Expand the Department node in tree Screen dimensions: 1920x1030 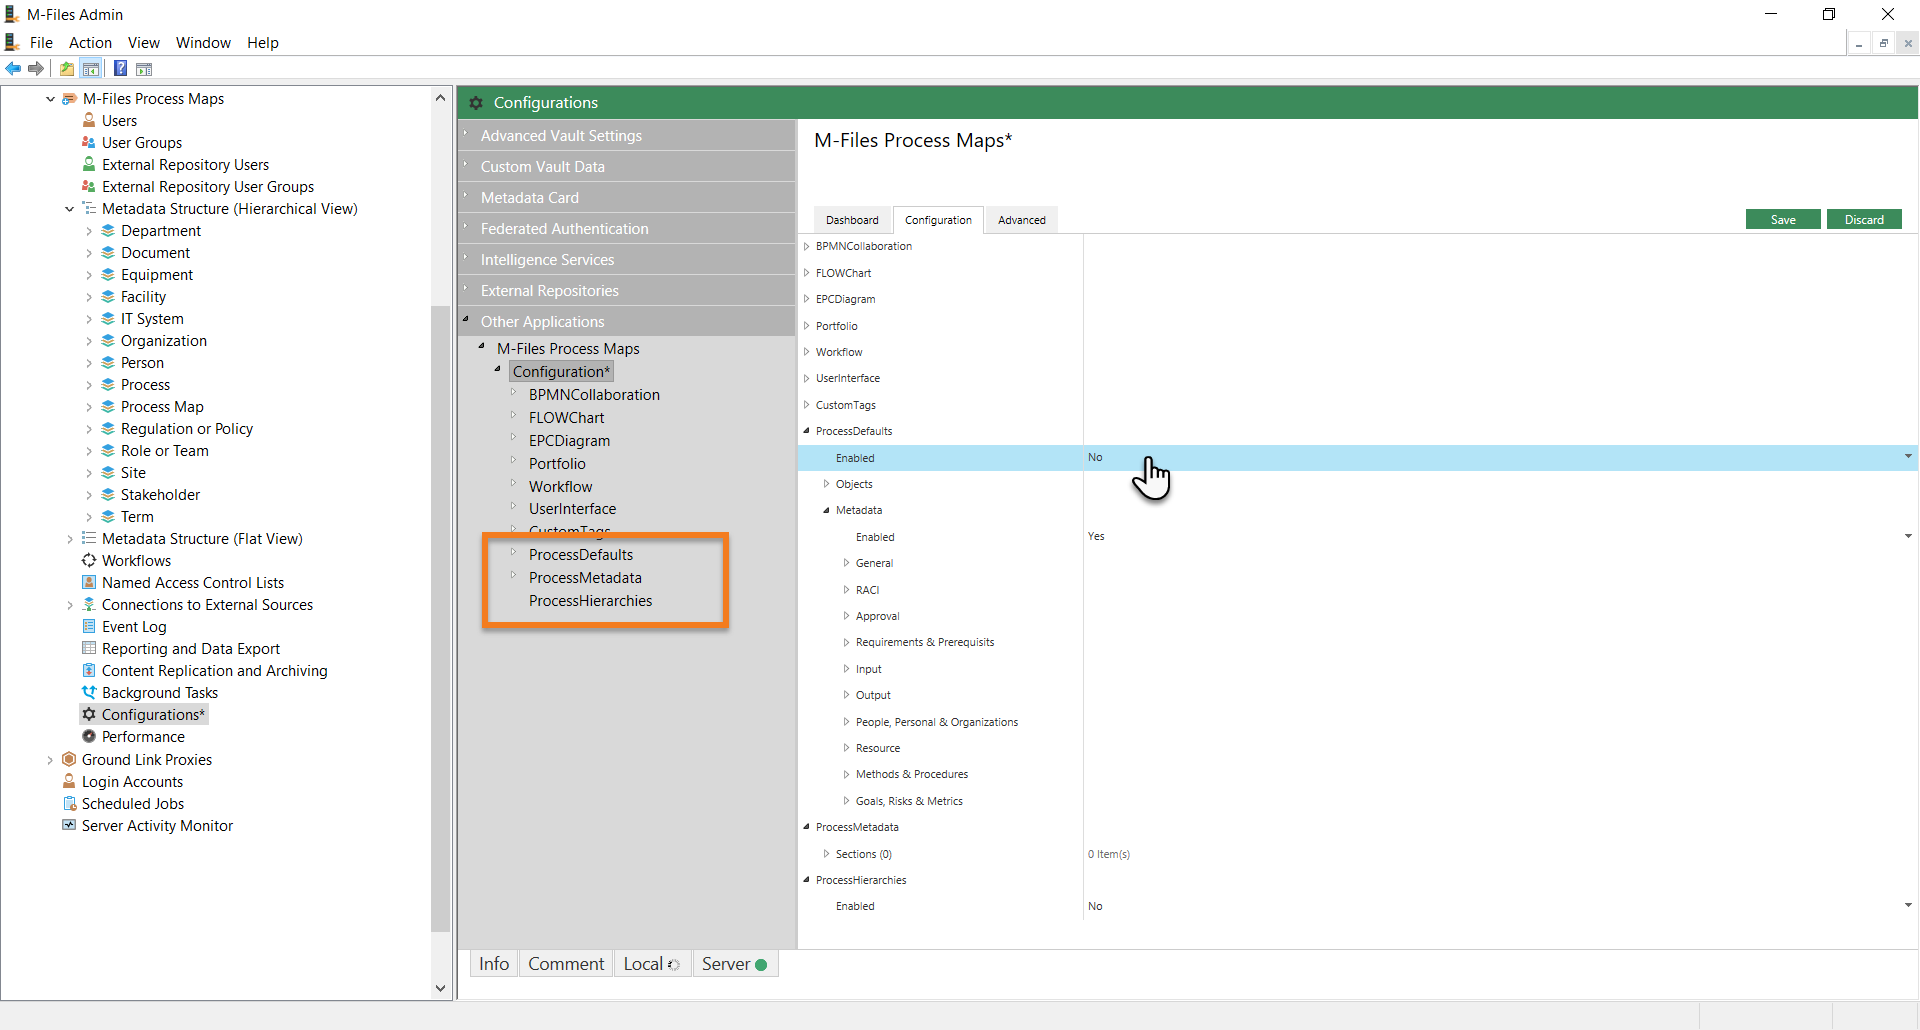[89, 231]
